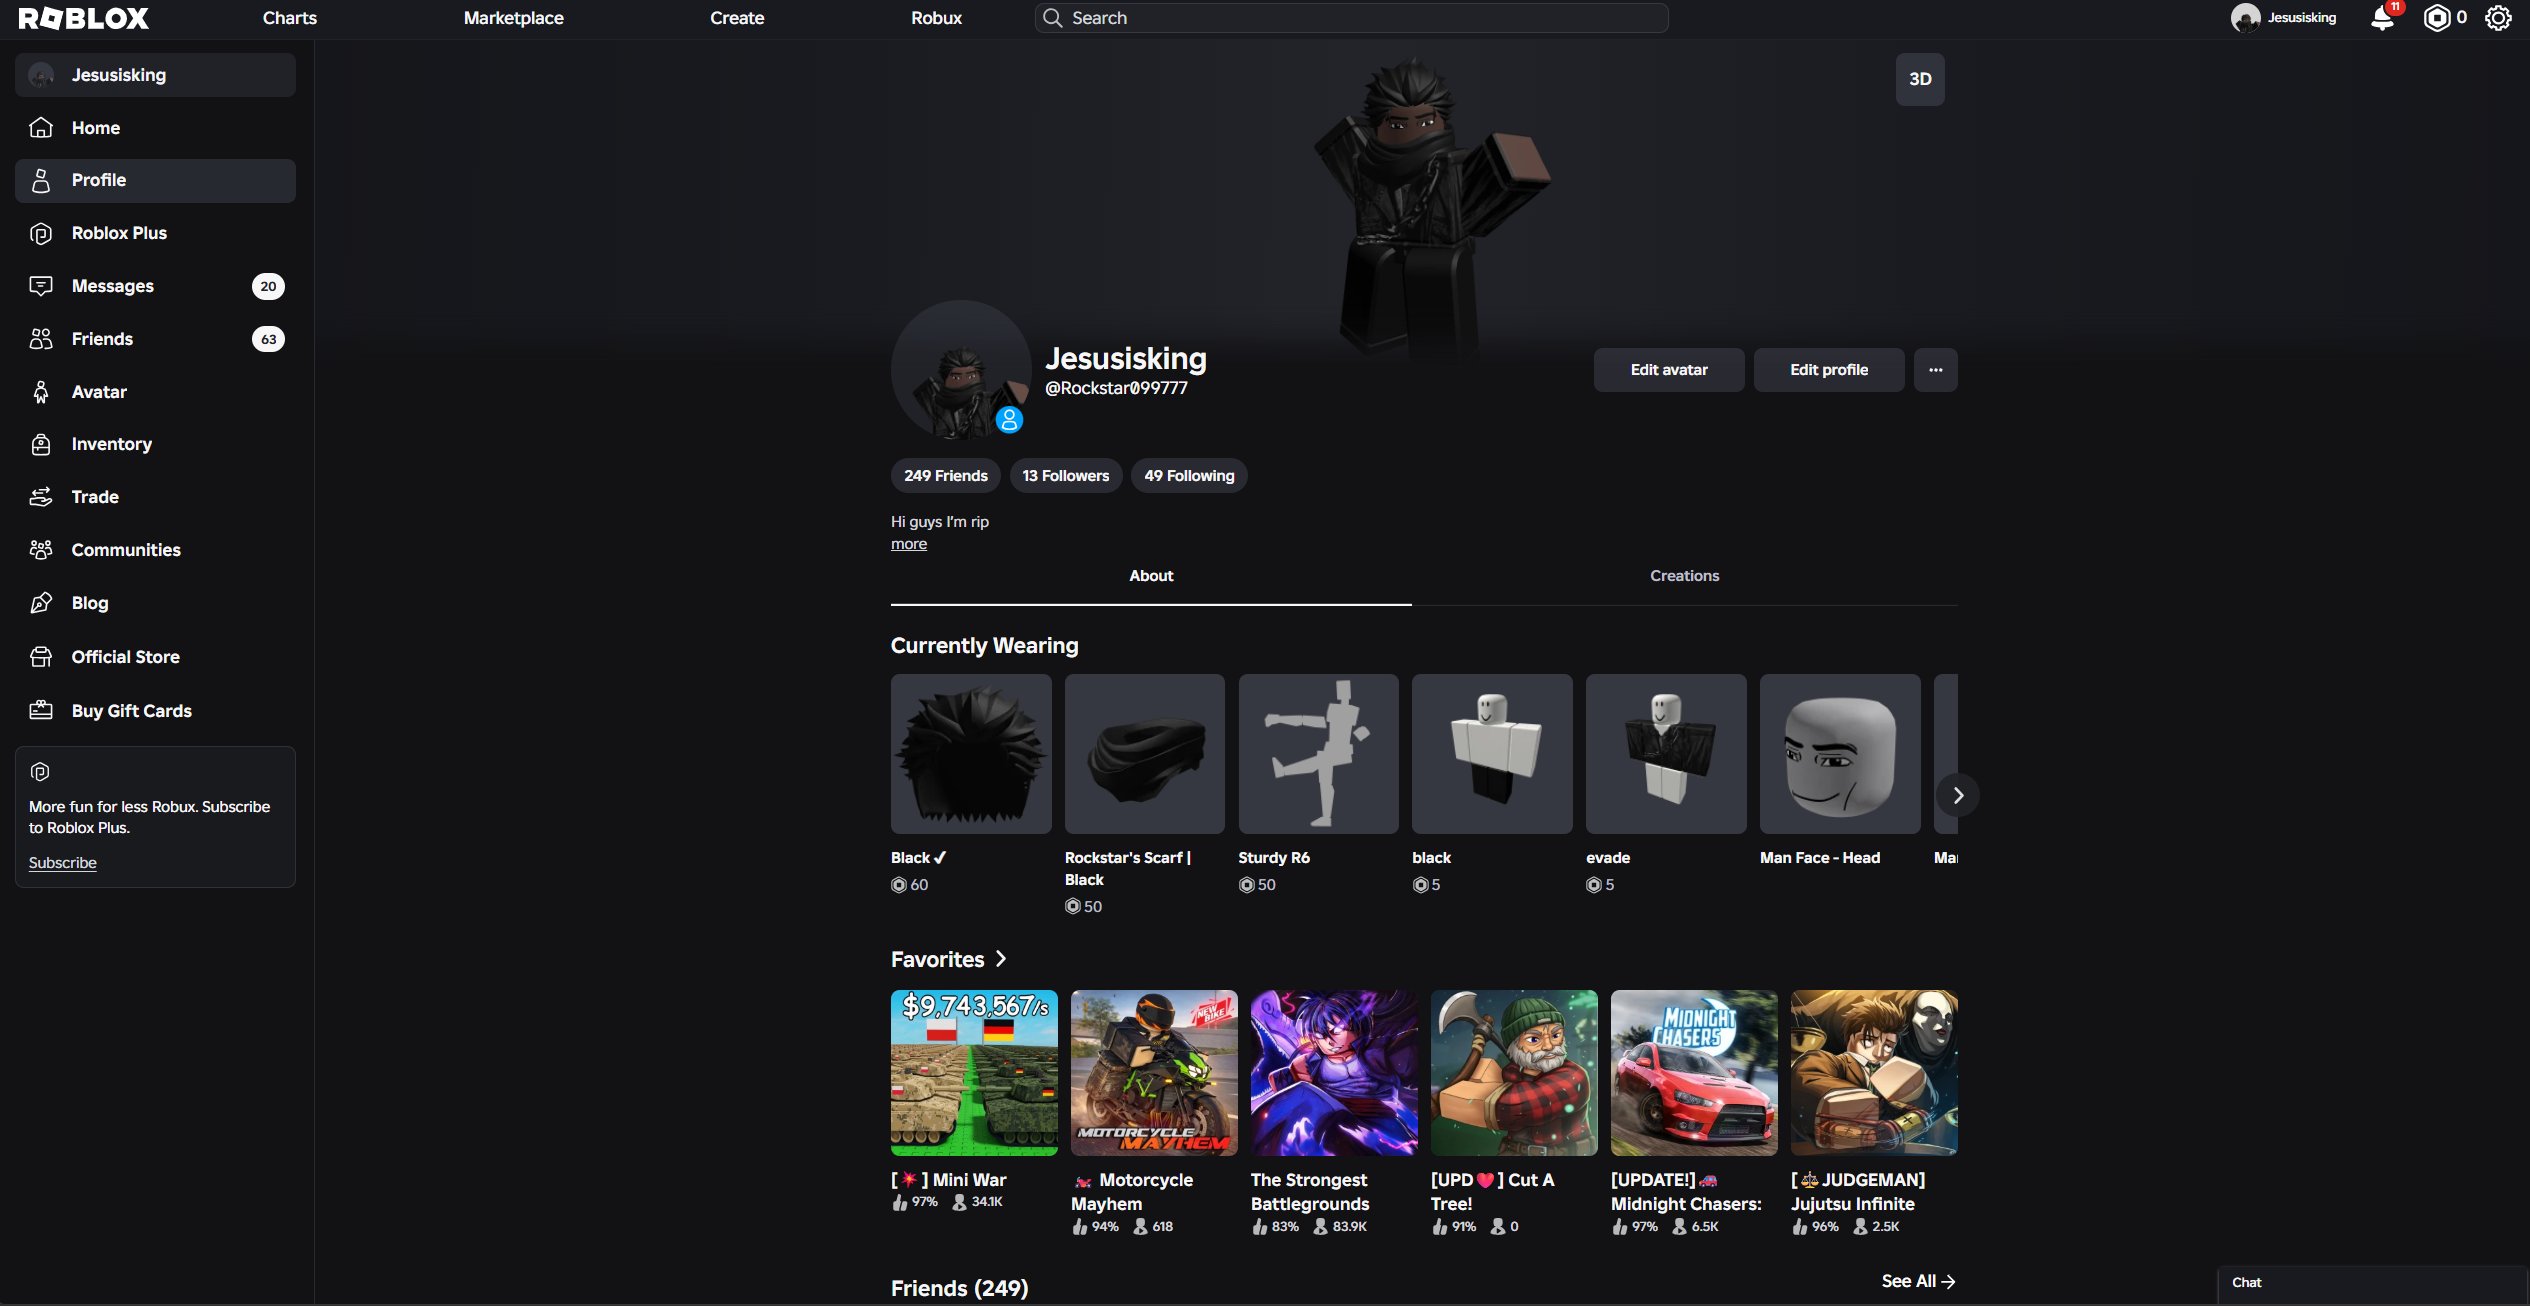The width and height of the screenshot is (2530, 1306).
Task: Open the Mini War game thumbnail
Action: [x=974, y=1073]
